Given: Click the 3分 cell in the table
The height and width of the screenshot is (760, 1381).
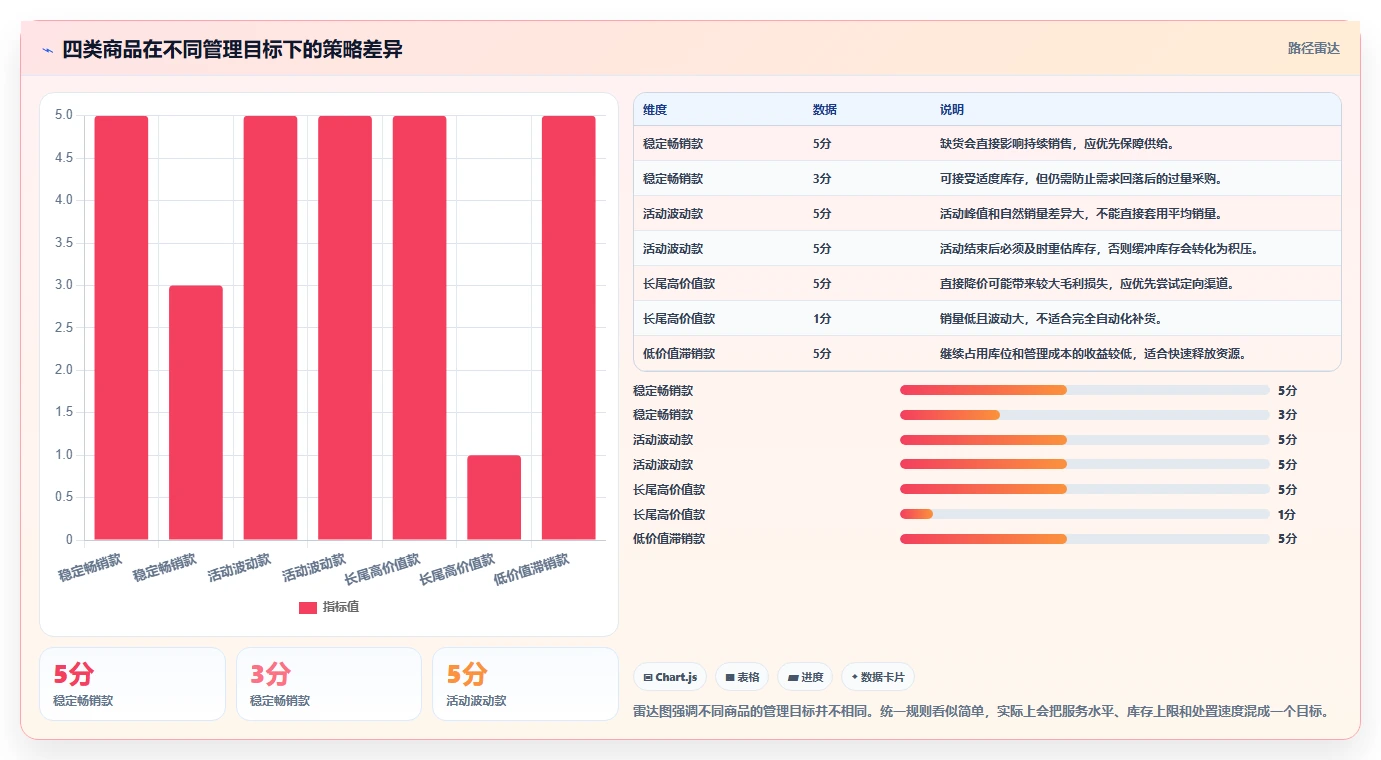Looking at the screenshot, I should click(822, 179).
